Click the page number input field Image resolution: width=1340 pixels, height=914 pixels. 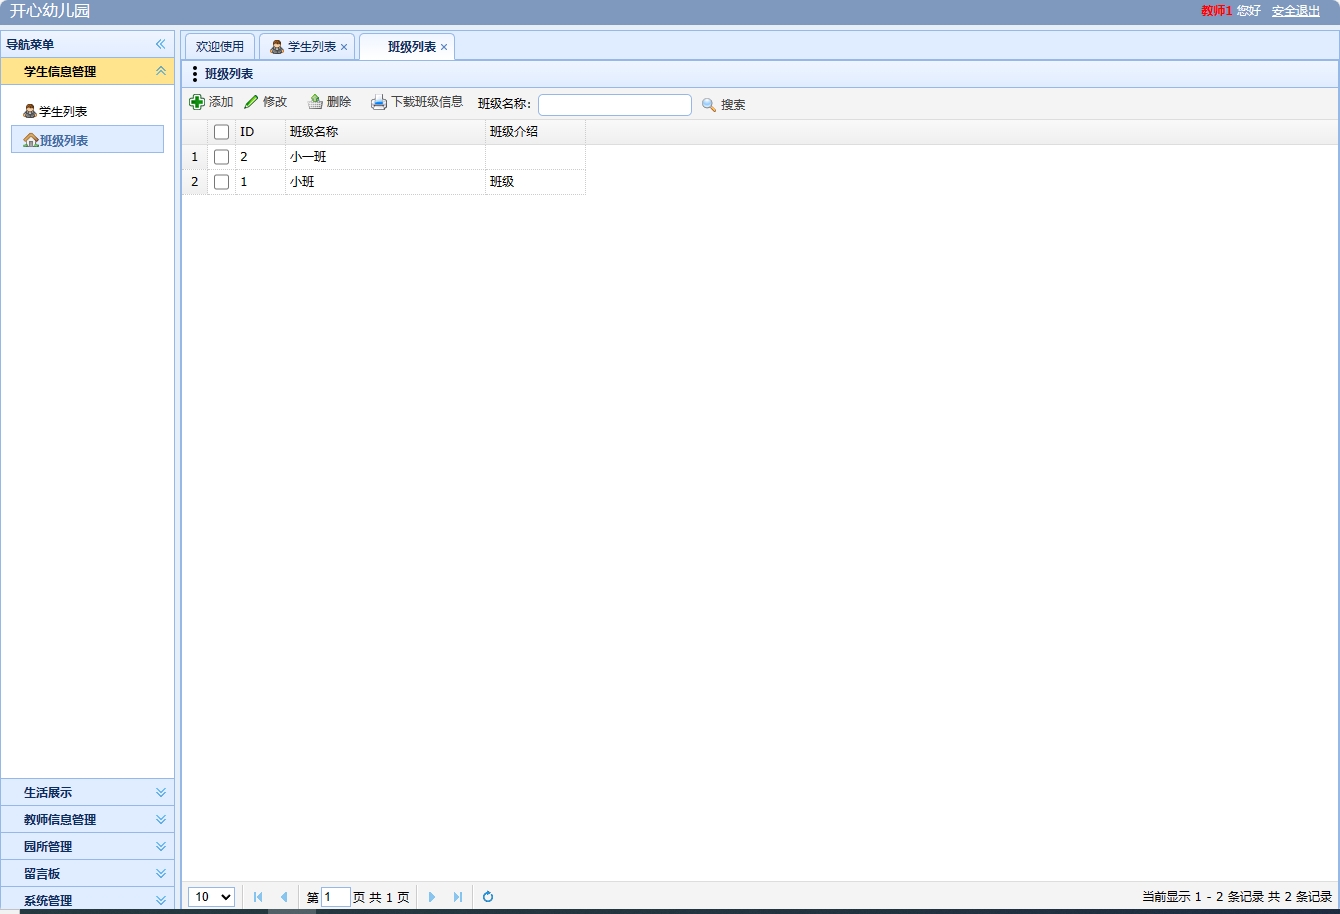pyautogui.click(x=336, y=897)
